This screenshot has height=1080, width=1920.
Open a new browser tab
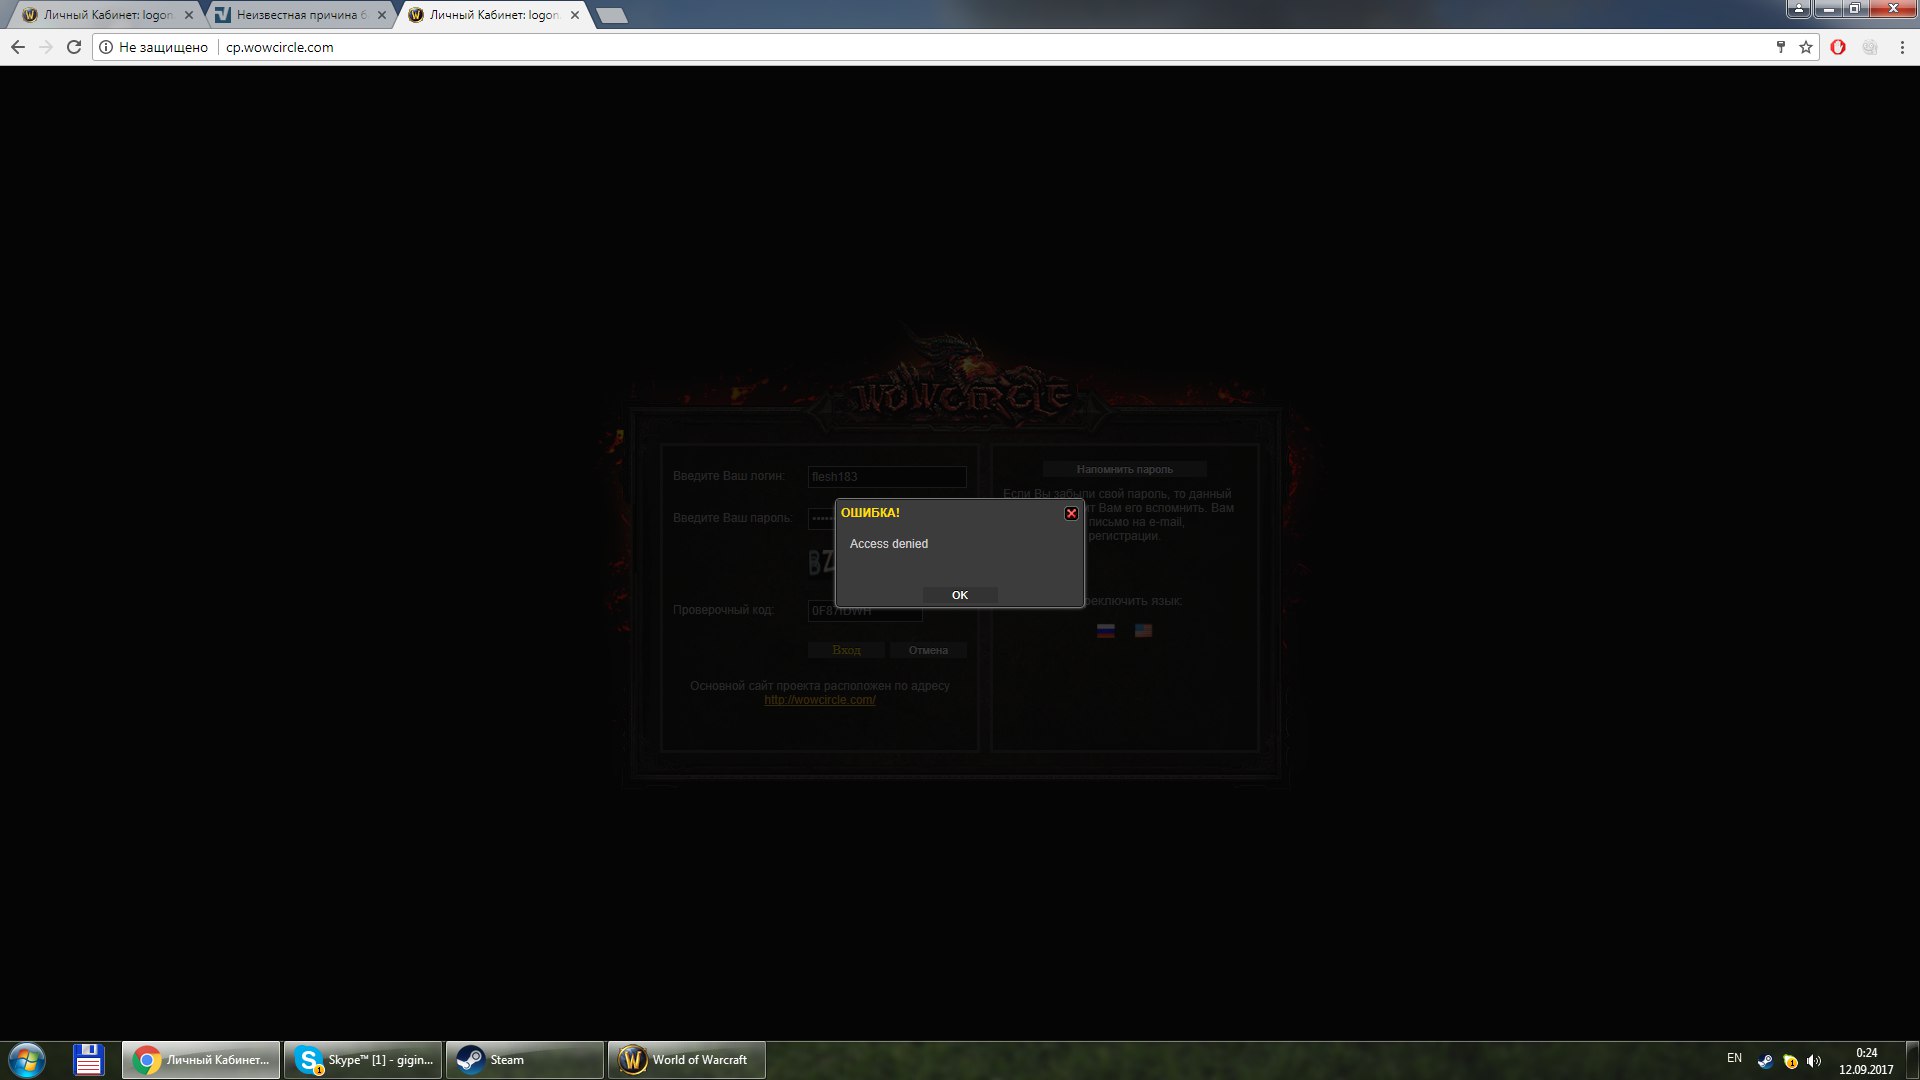[611, 15]
